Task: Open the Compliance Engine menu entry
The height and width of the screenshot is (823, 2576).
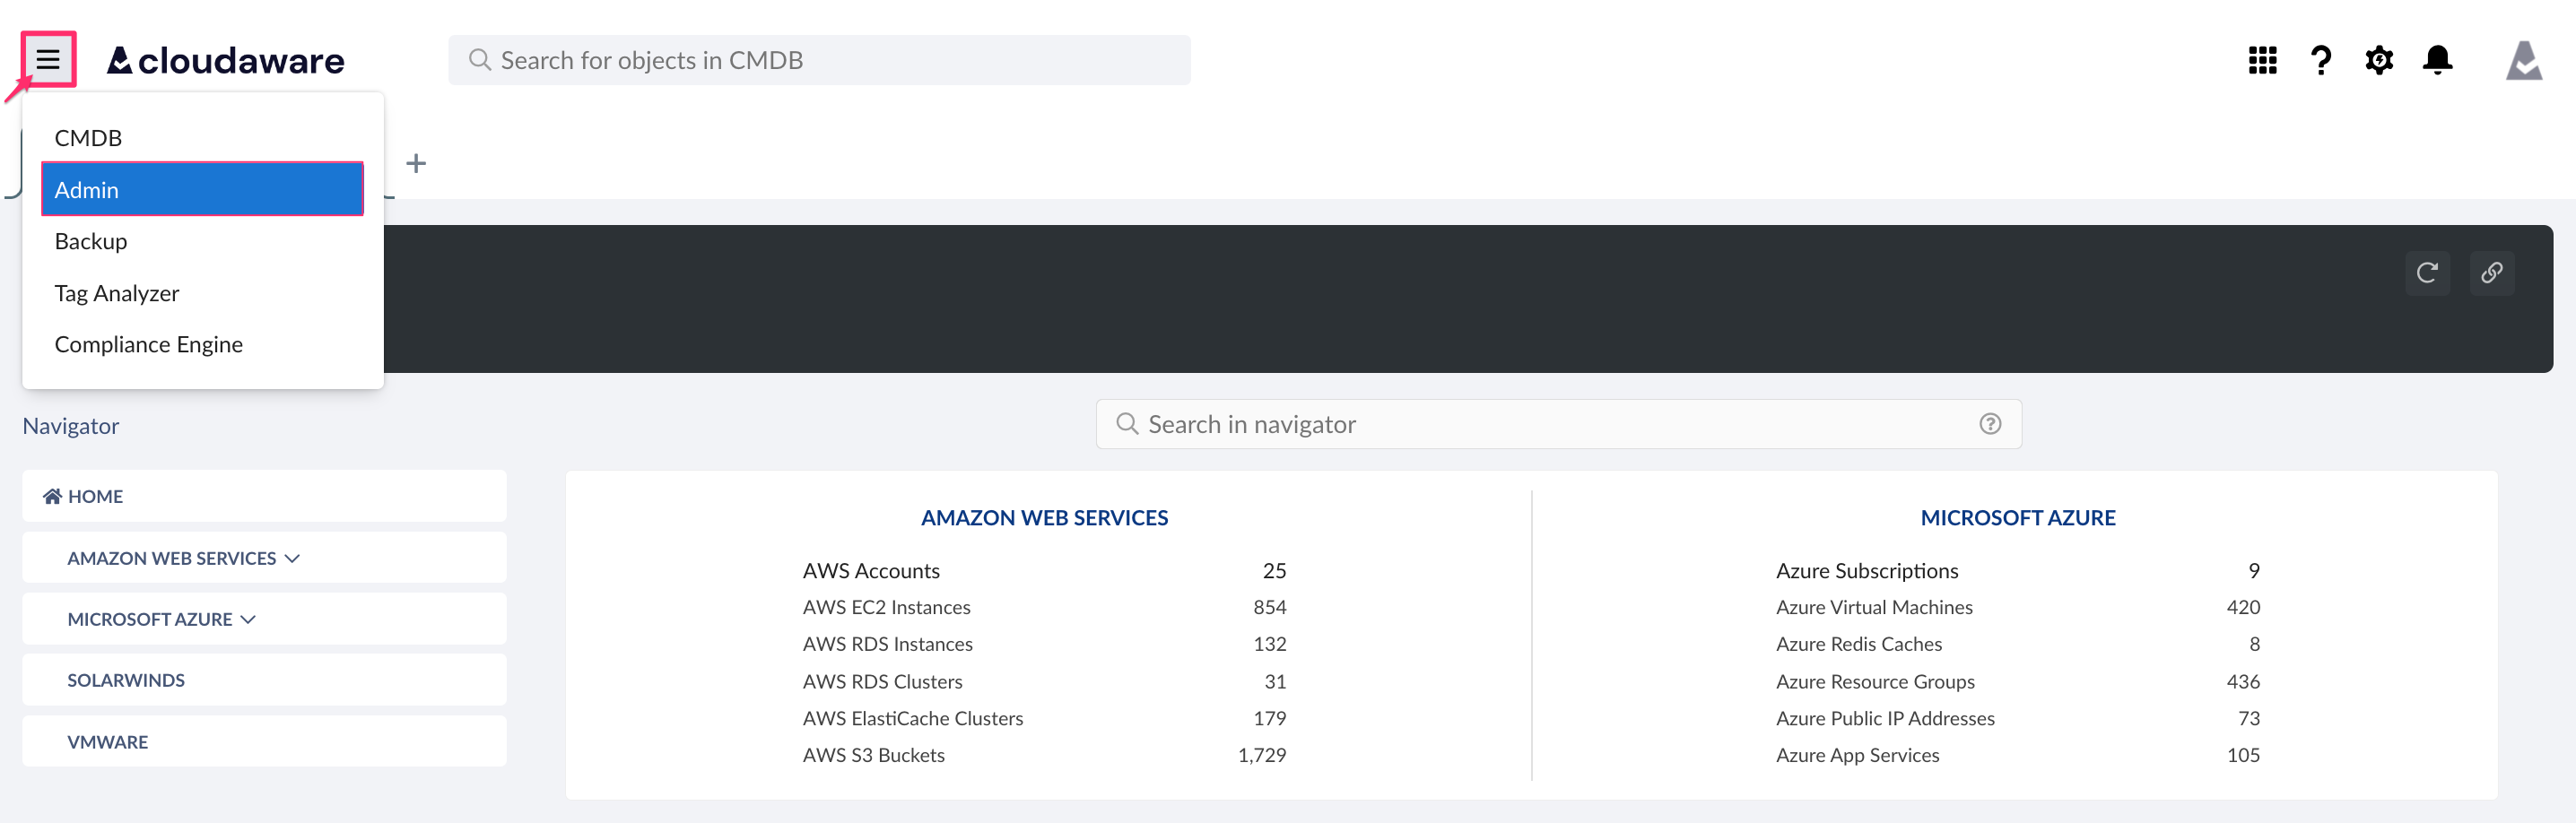Action: (148, 343)
